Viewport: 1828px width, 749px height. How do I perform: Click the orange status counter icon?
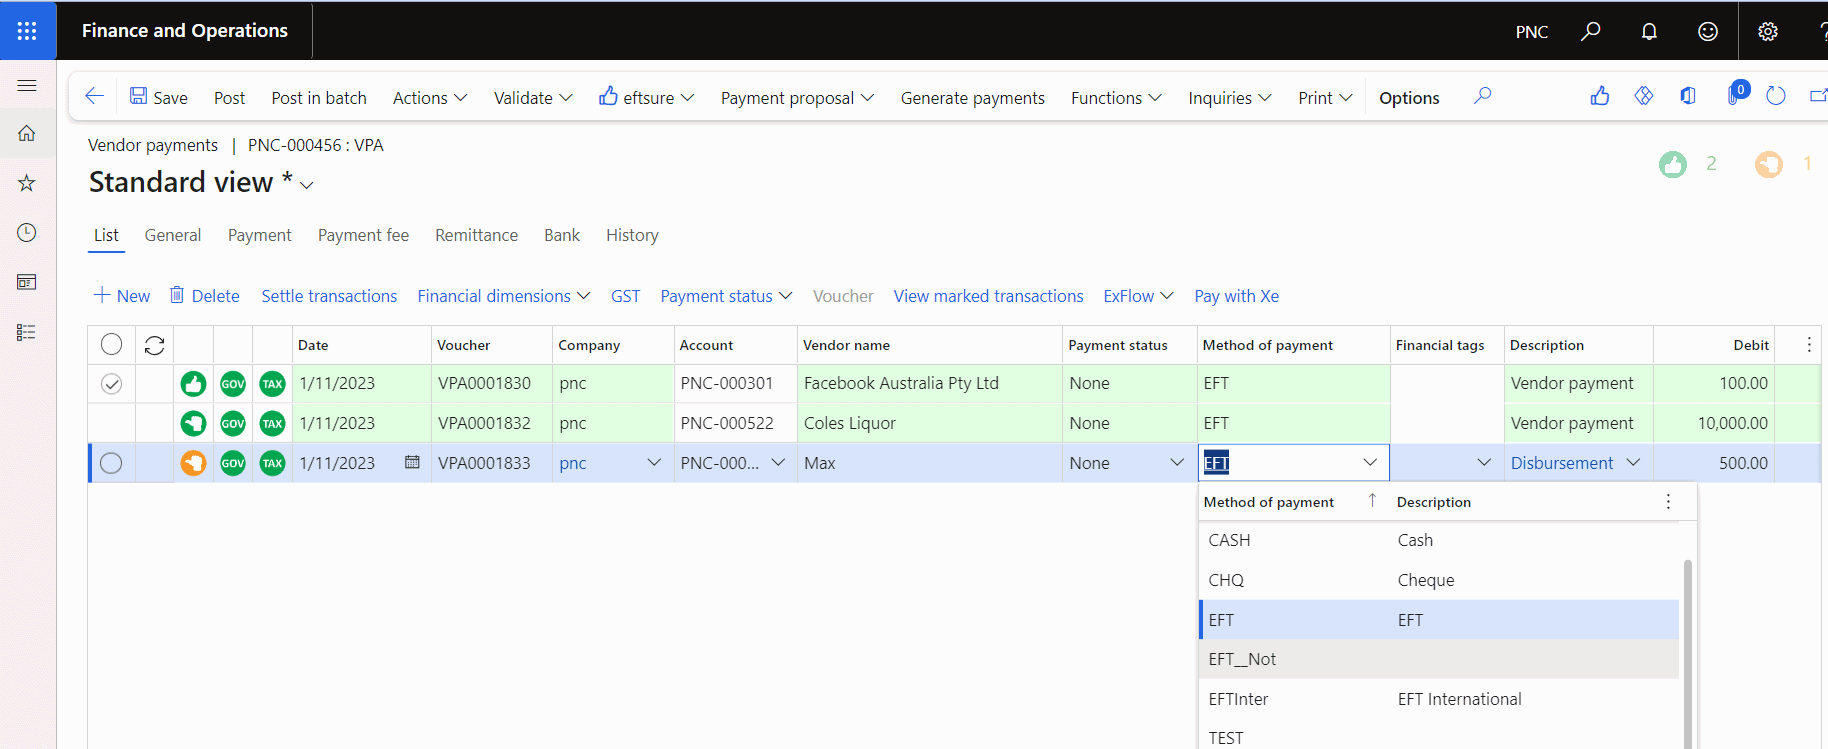click(1769, 164)
